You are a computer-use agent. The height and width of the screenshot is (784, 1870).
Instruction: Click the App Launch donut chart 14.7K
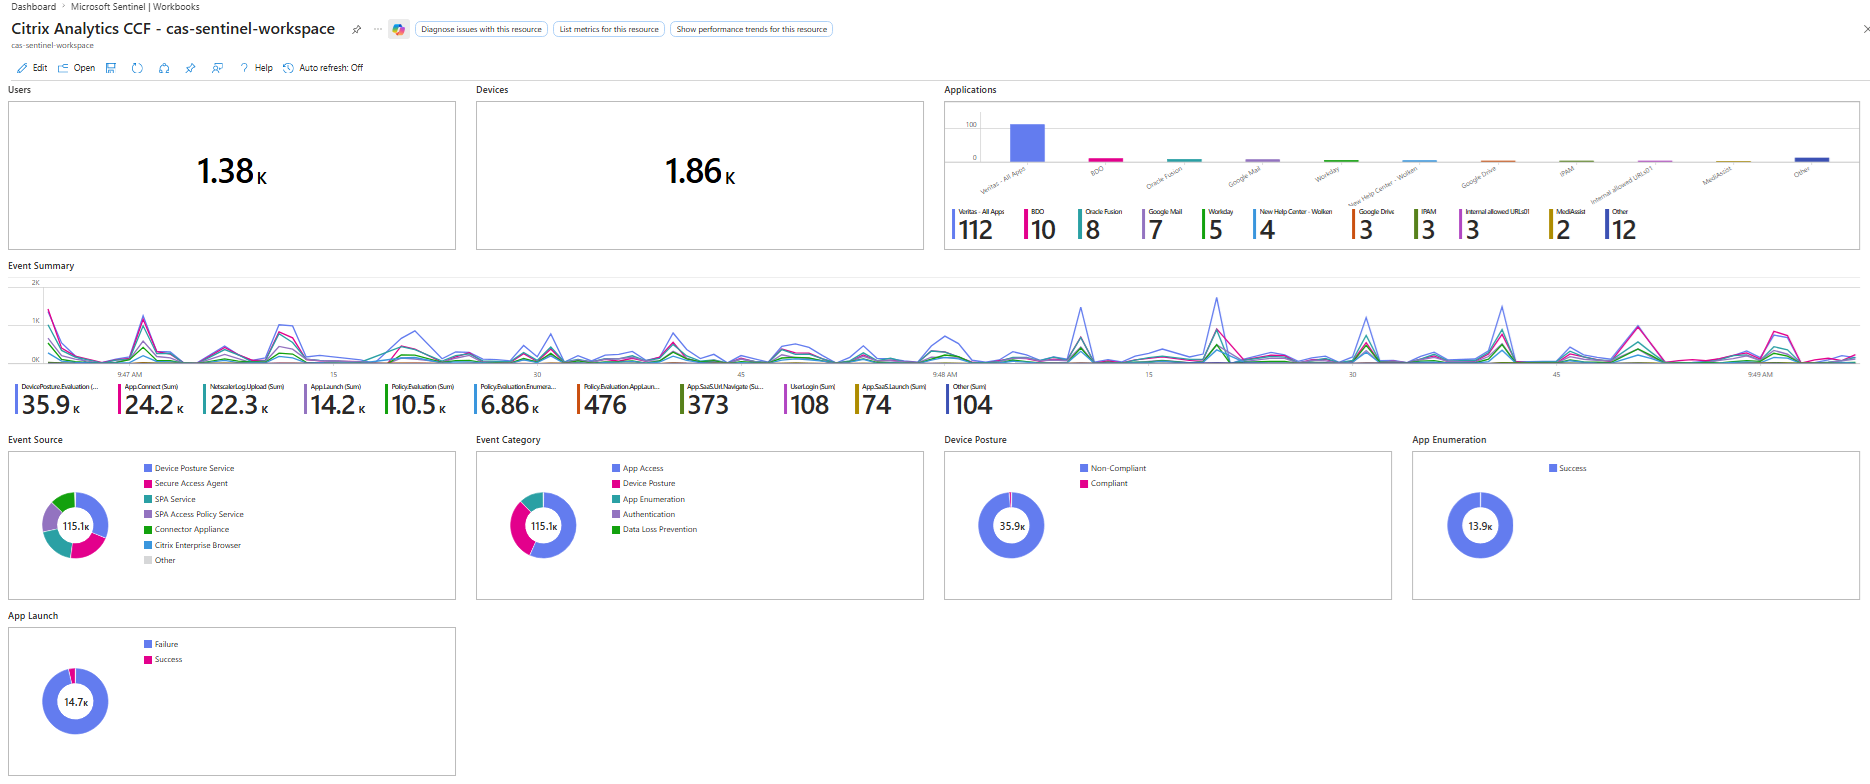pos(75,701)
